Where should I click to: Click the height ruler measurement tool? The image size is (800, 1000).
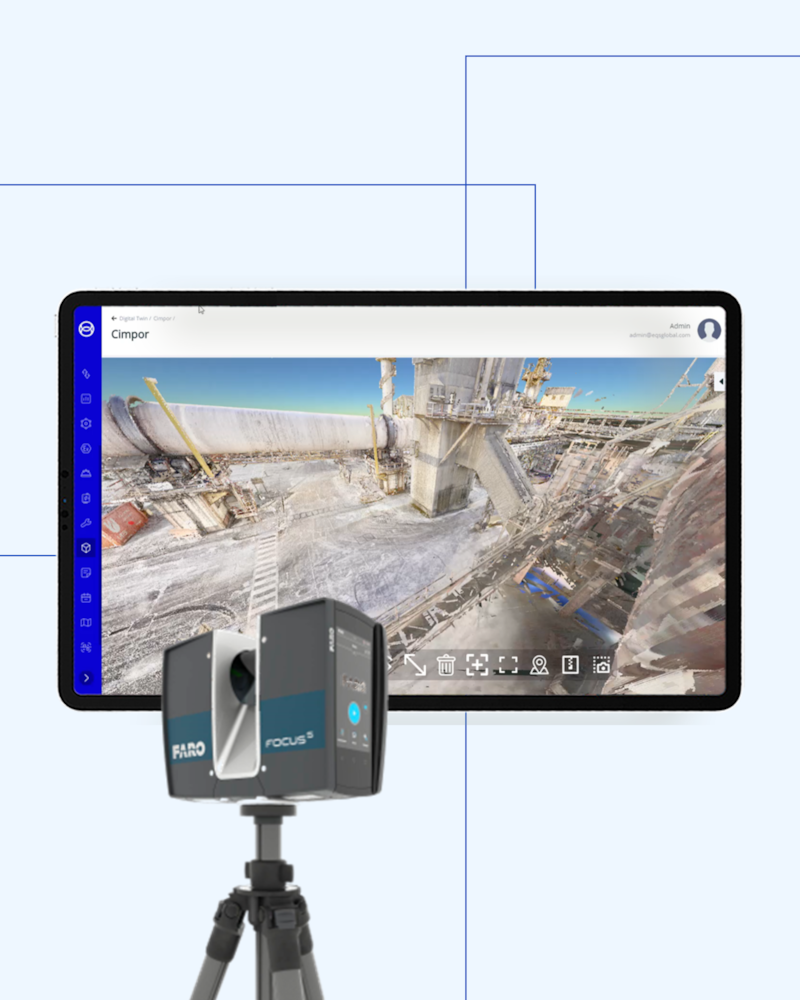[570, 665]
